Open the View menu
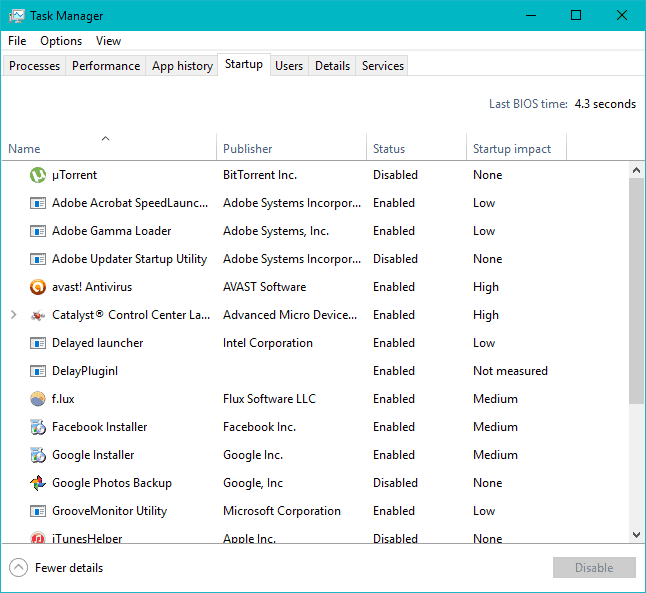Image resolution: width=646 pixels, height=593 pixels. (108, 41)
